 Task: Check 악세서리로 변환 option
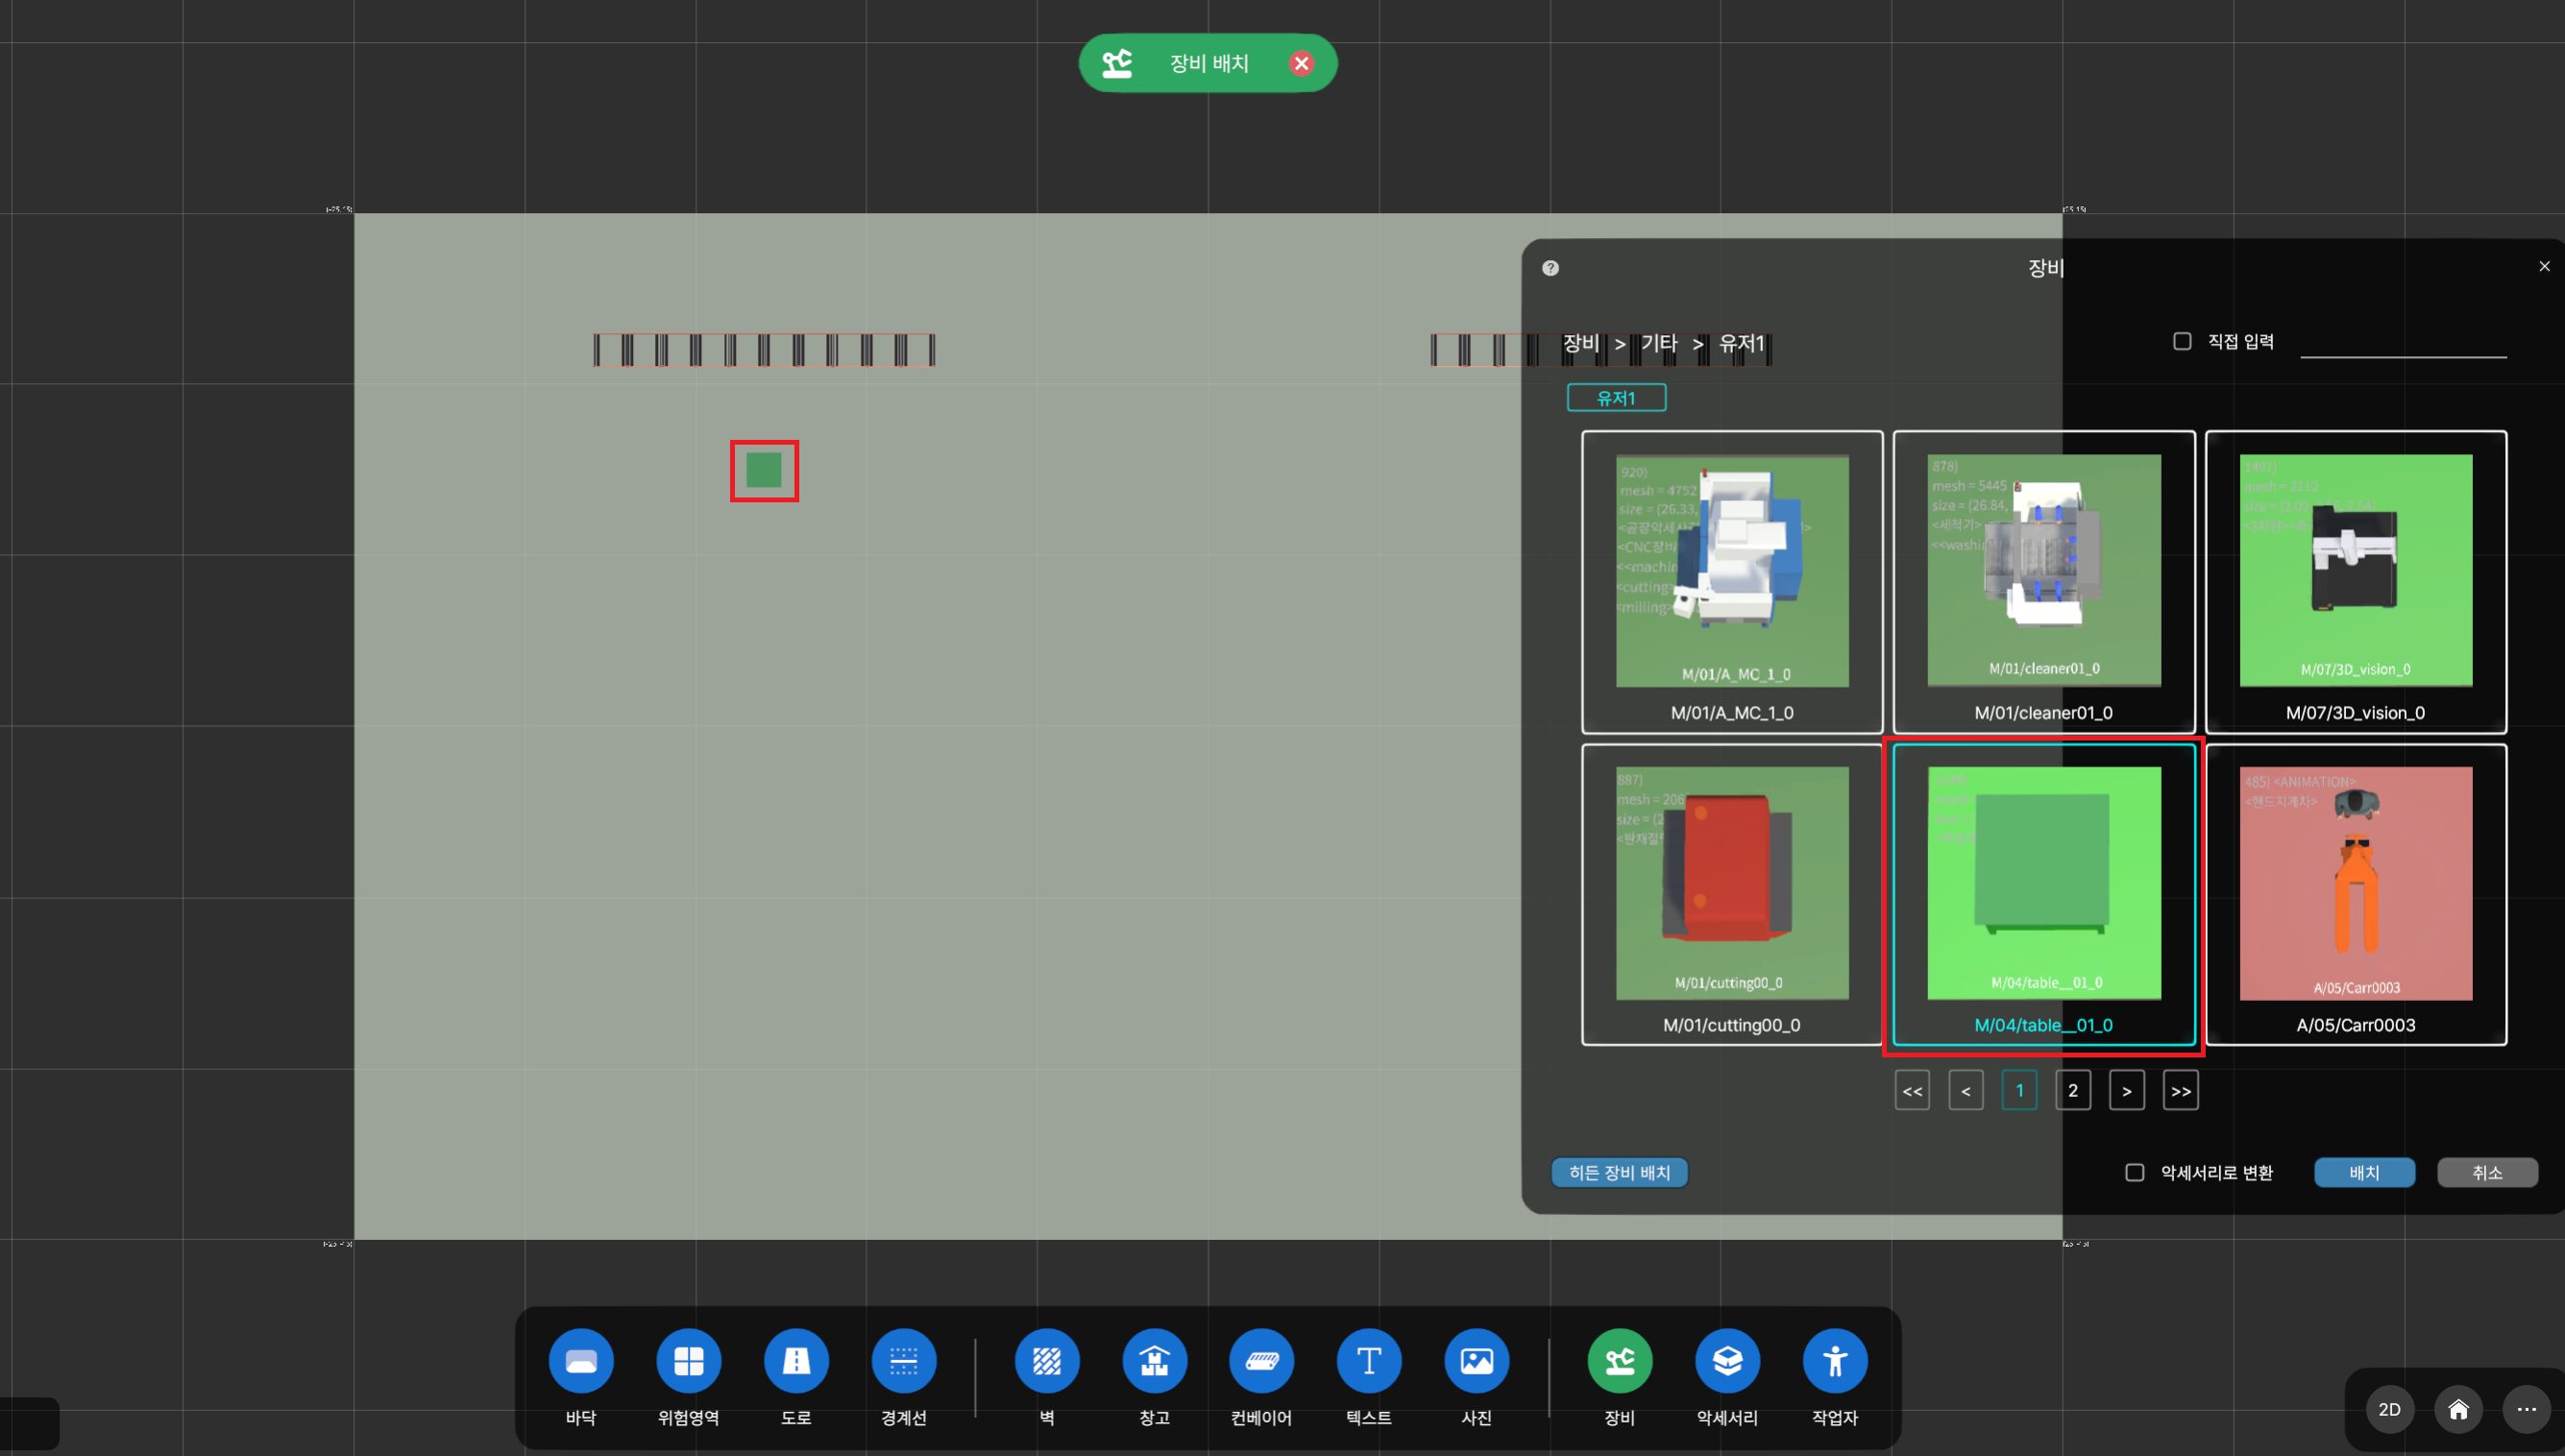point(2134,1172)
